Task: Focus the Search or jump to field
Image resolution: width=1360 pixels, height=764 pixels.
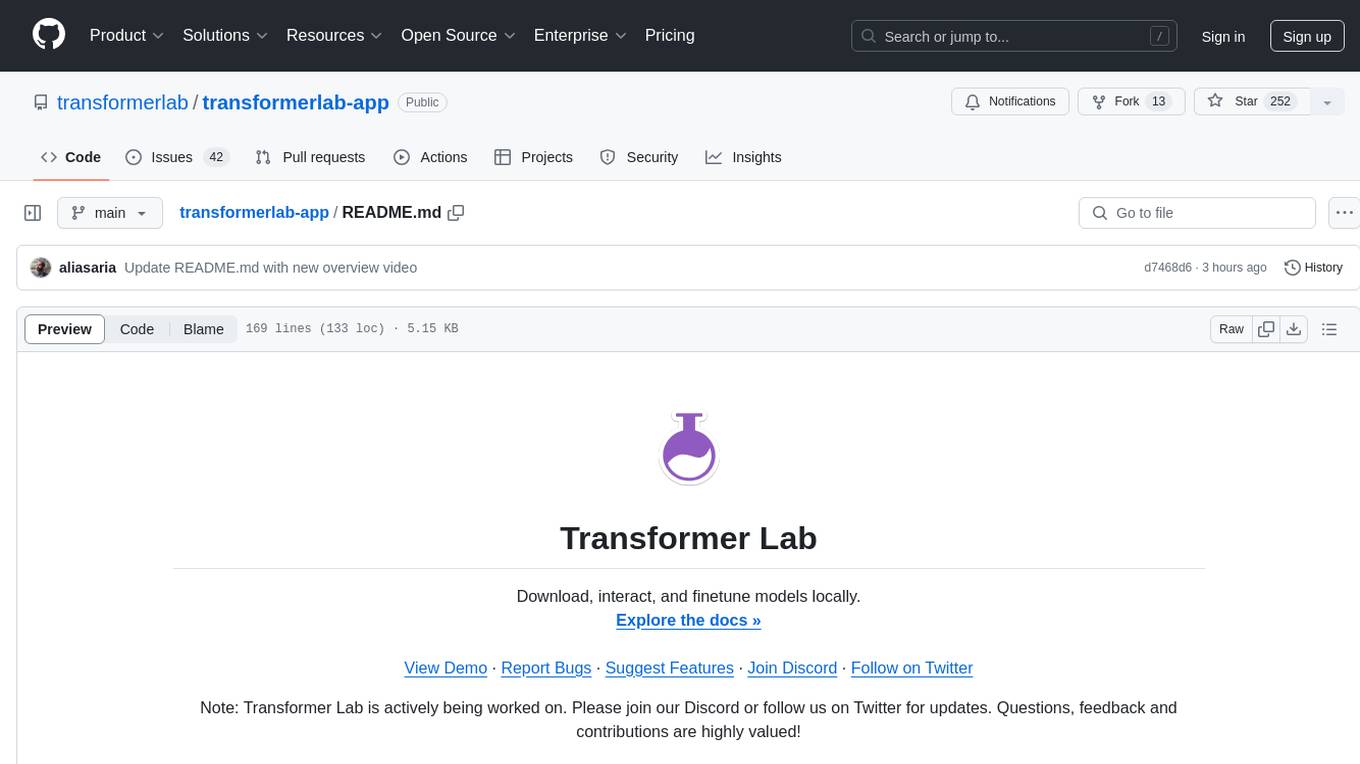Action: coord(1014,37)
